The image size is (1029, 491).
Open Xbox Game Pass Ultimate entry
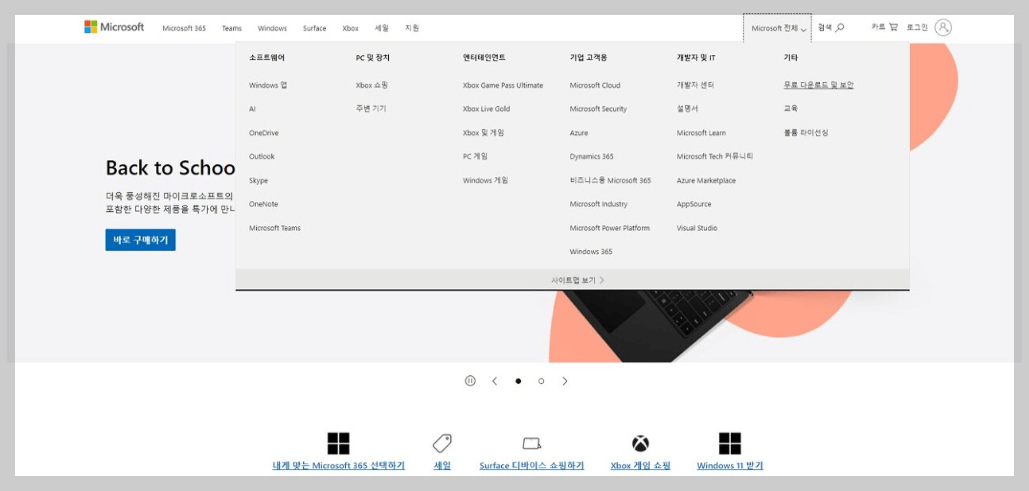tap(503, 85)
